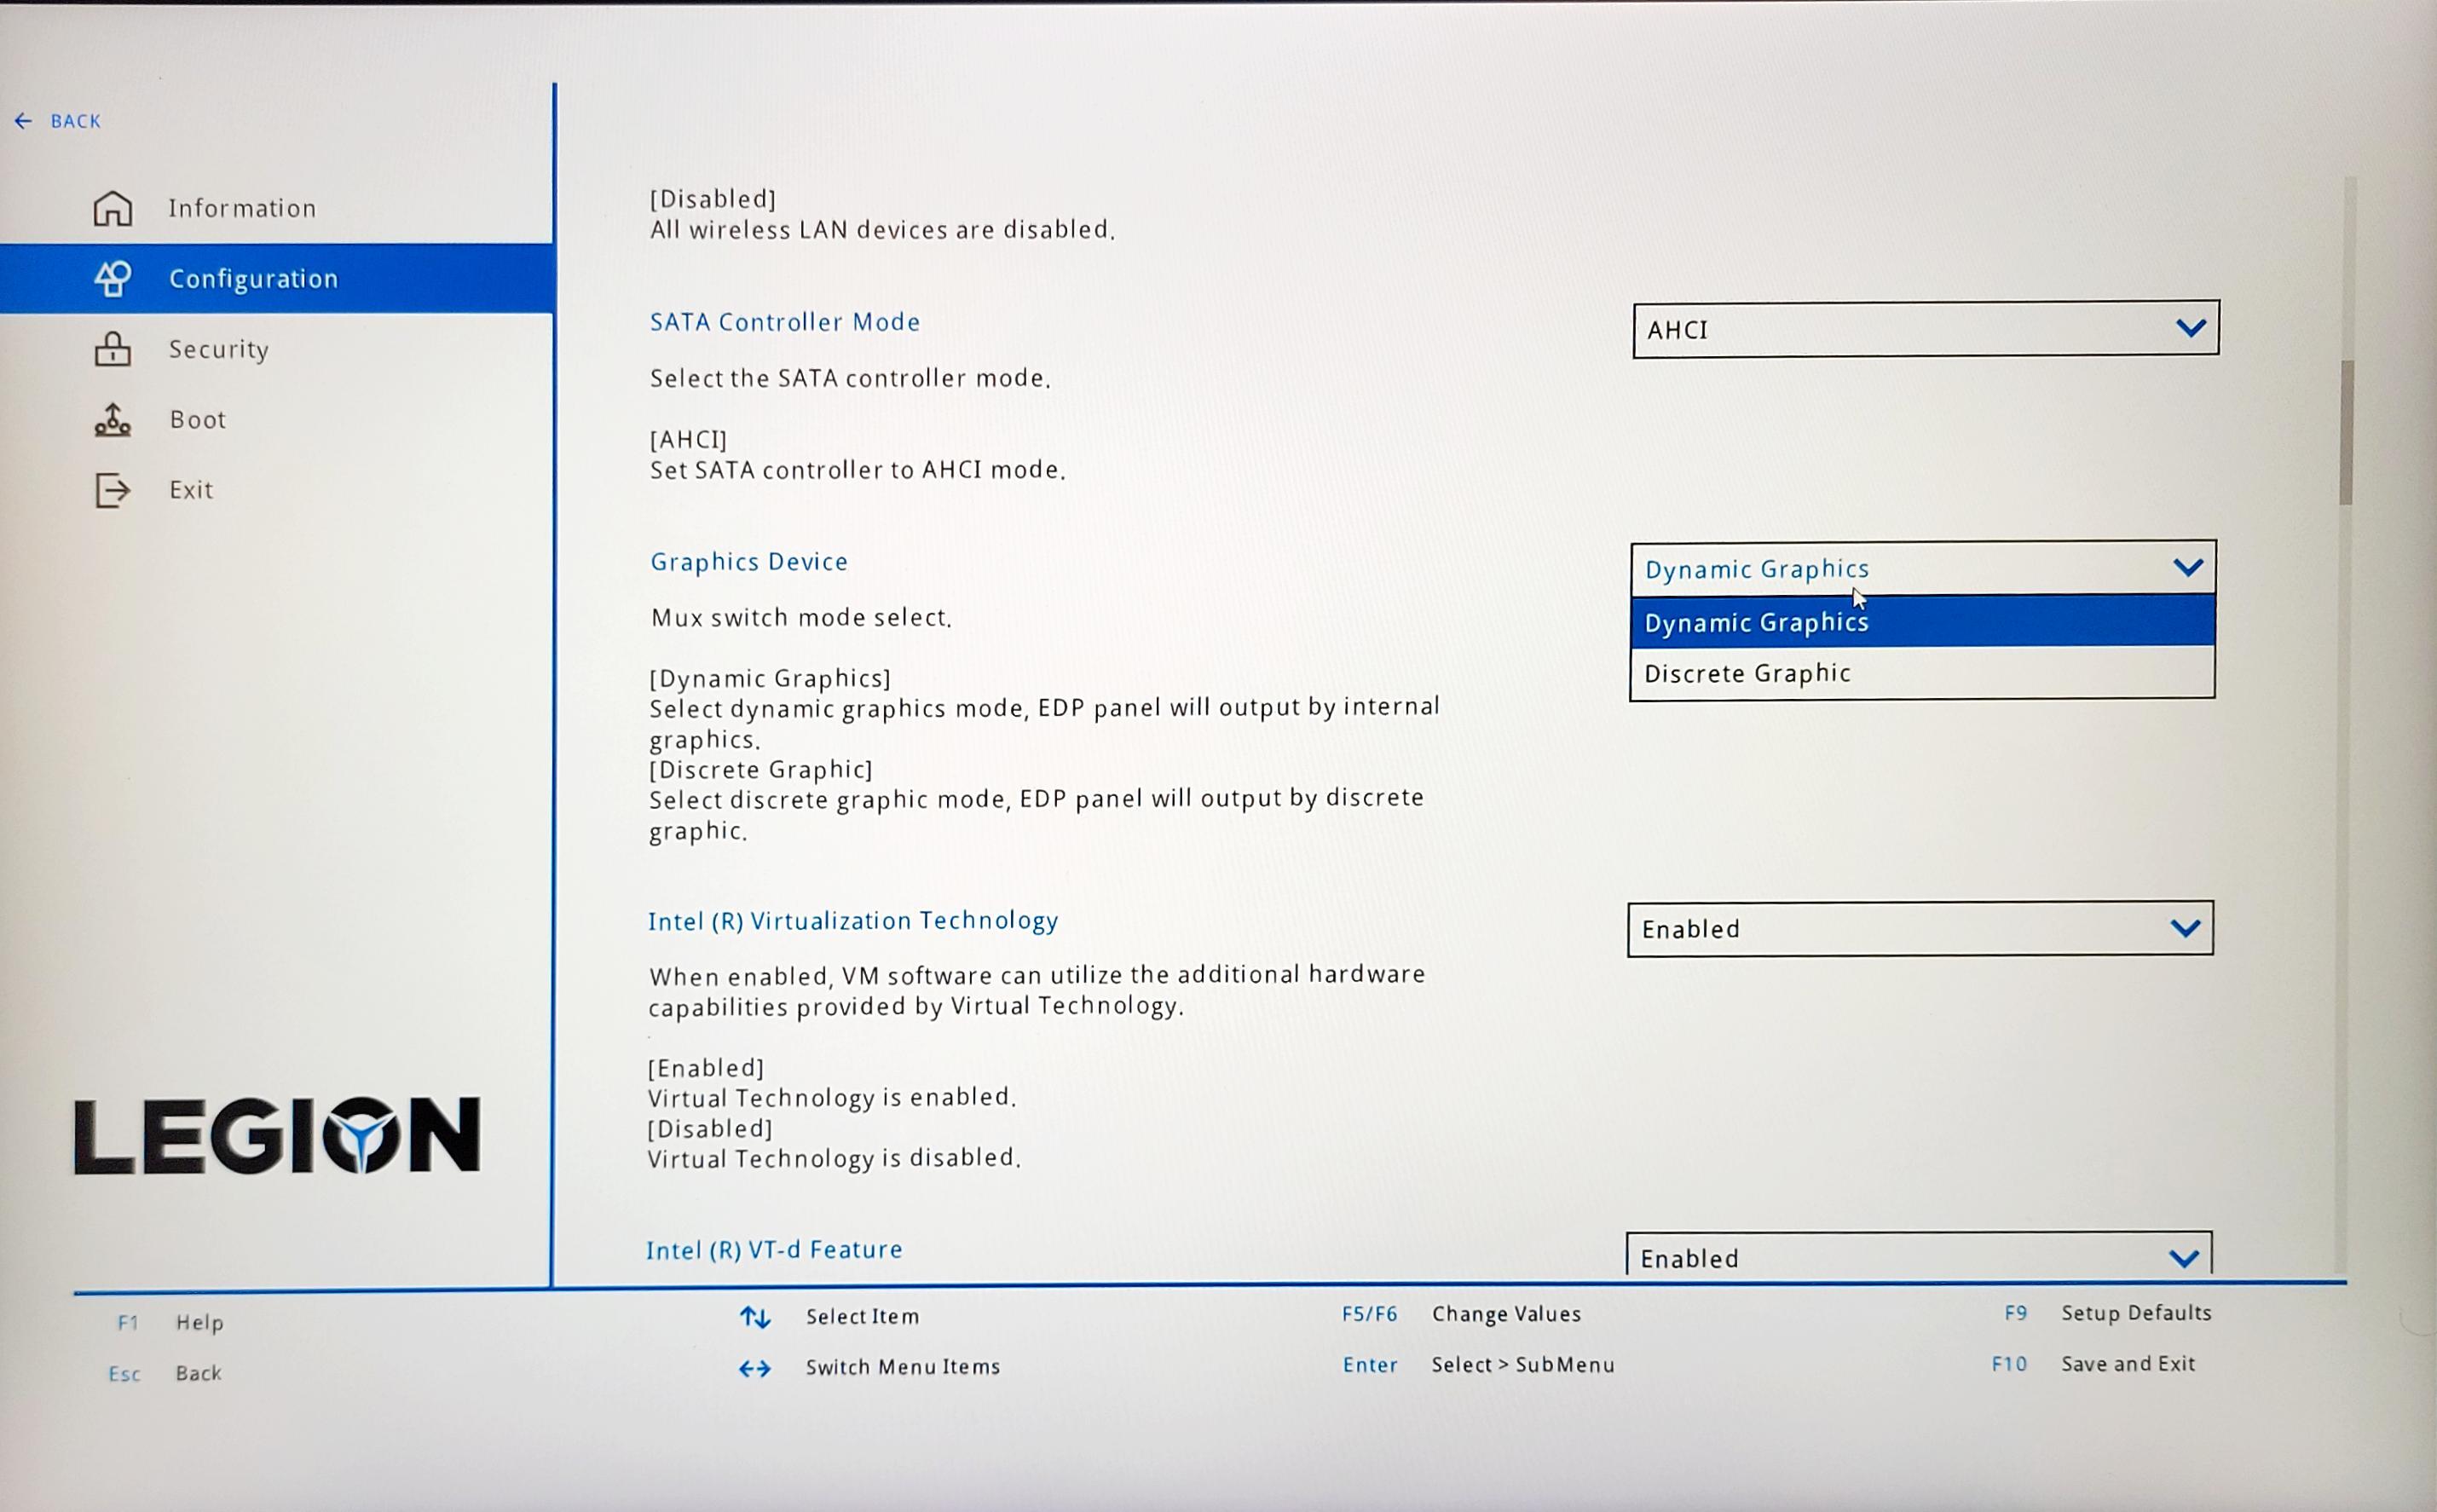Click F9 Setup Defaults

click(x=2107, y=1313)
